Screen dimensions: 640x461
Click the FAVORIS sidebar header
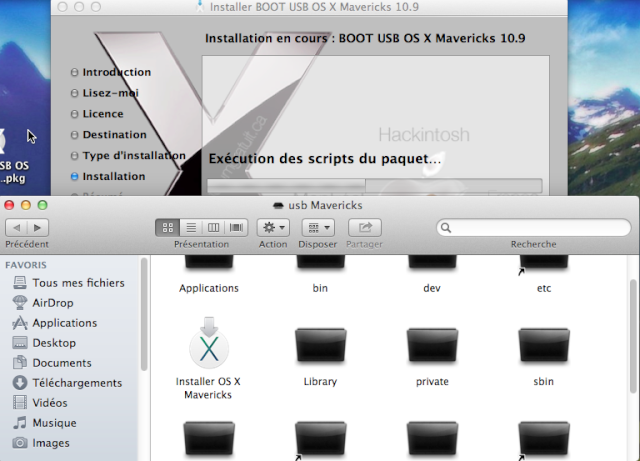(x=26, y=265)
